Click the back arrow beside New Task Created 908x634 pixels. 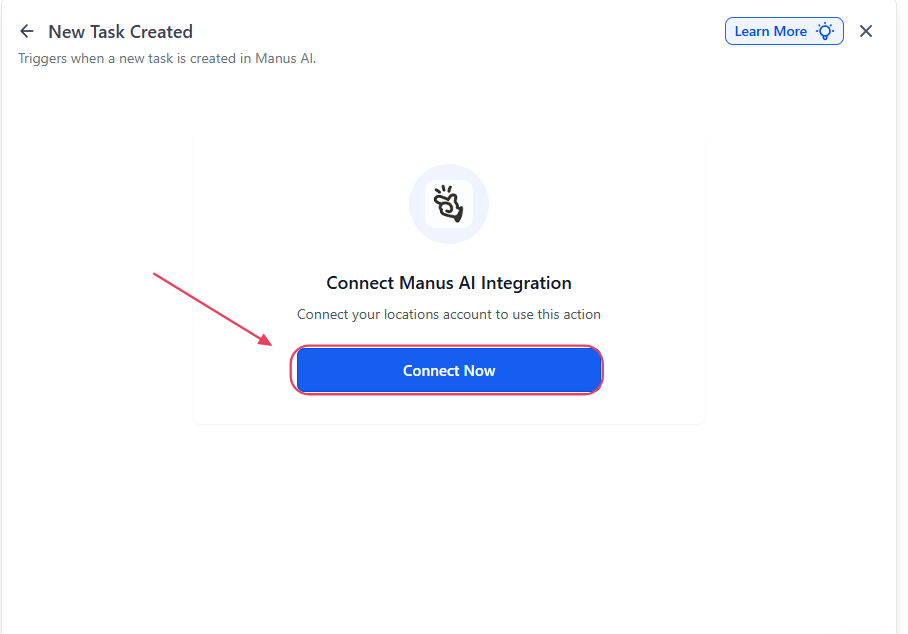pyautogui.click(x=27, y=31)
